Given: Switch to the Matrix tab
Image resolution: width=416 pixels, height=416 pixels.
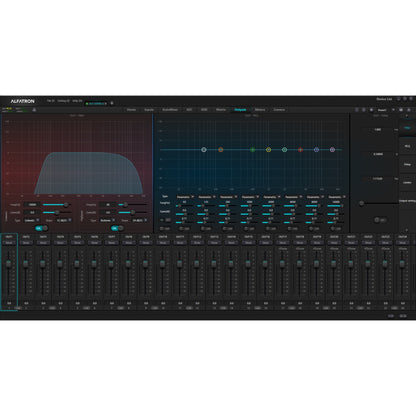Looking at the screenshot, I should tap(221, 110).
